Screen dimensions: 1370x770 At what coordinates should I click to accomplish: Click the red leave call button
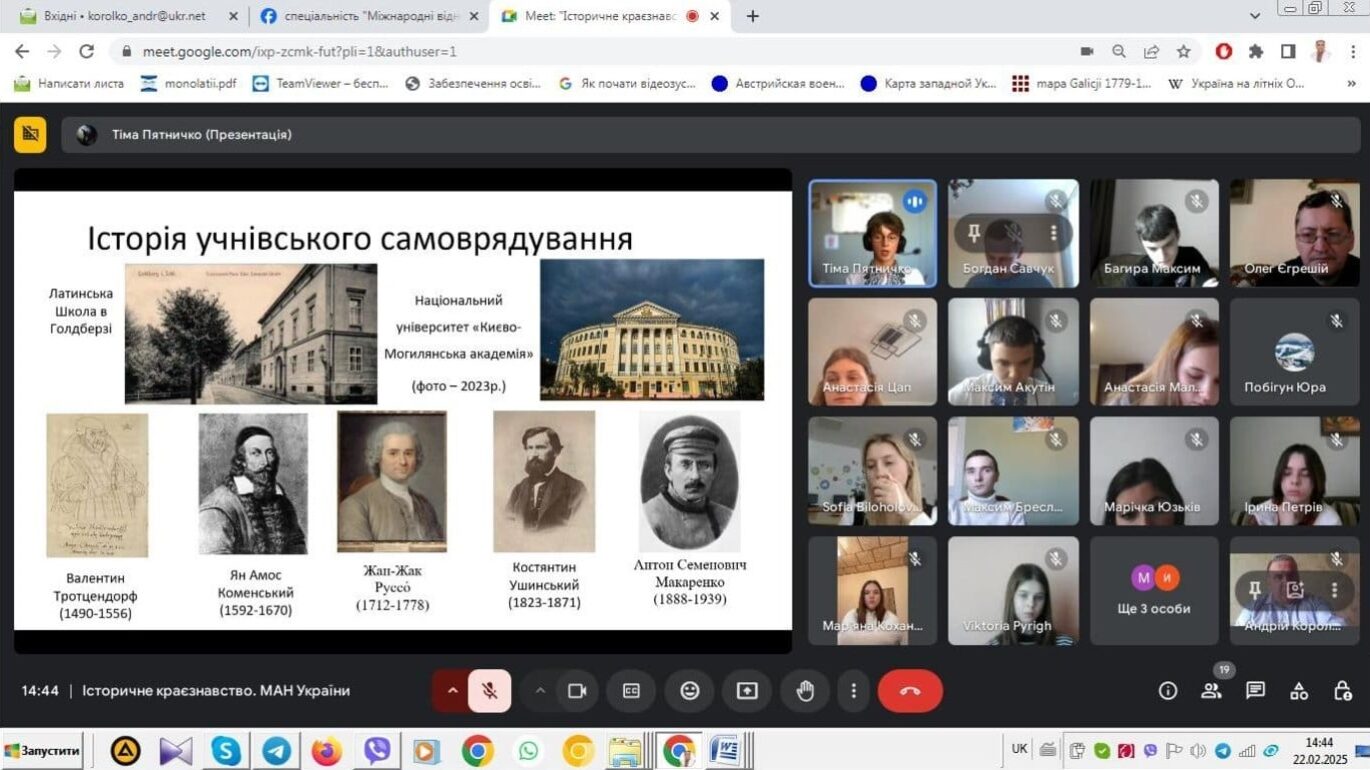coord(909,691)
